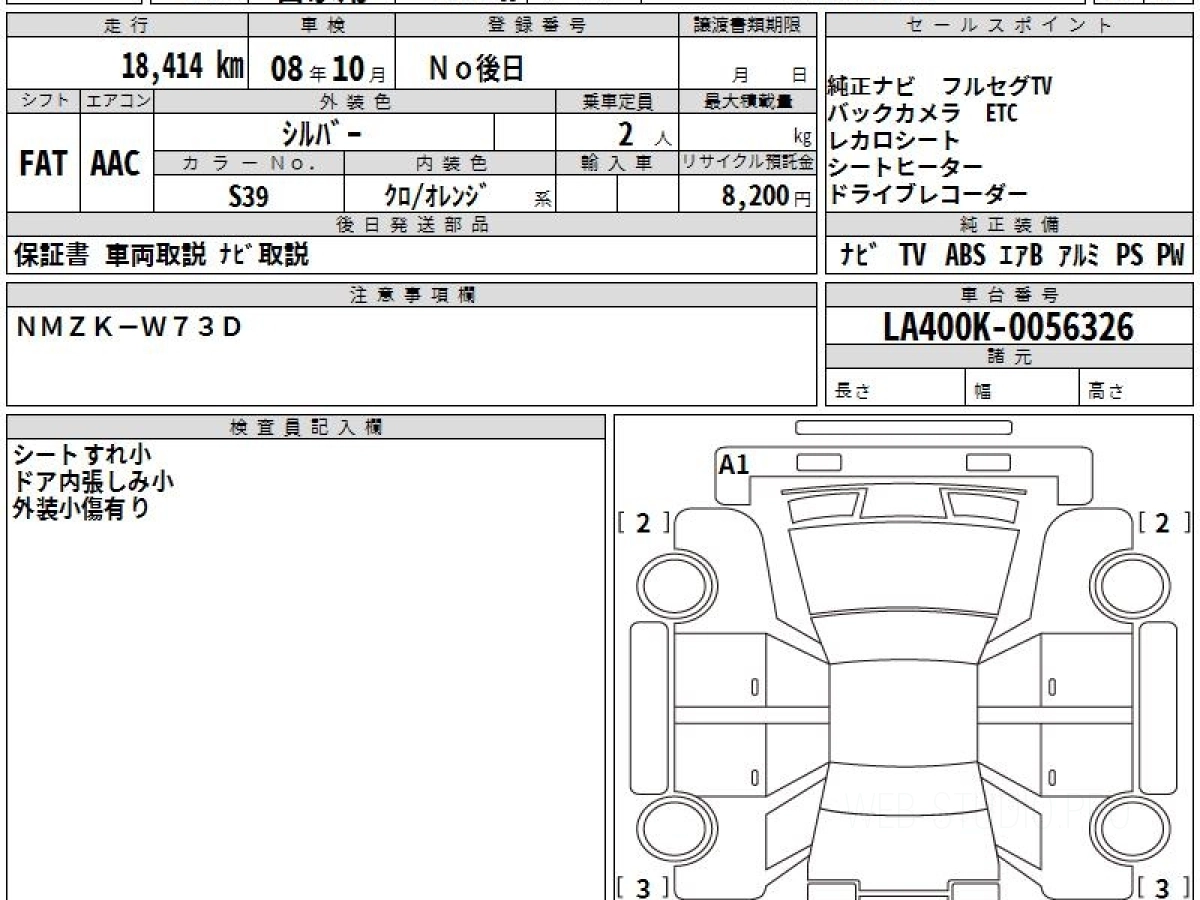The width and height of the screenshot is (1200, 900).
Task: Click the 最大積載量 header
Action: pyautogui.click(x=748, y=101)
